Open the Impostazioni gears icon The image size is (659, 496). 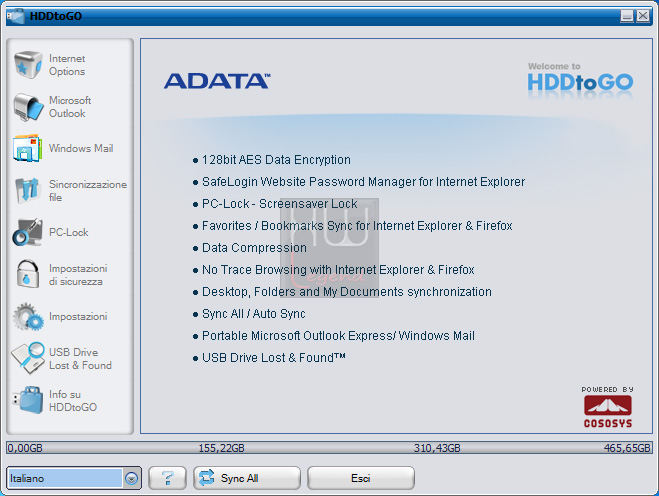point(28,317)
